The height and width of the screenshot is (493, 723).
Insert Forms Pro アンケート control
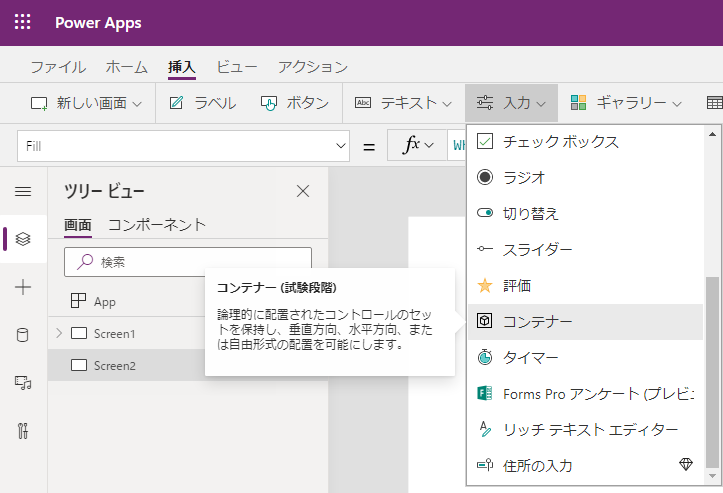coord(585,393)
